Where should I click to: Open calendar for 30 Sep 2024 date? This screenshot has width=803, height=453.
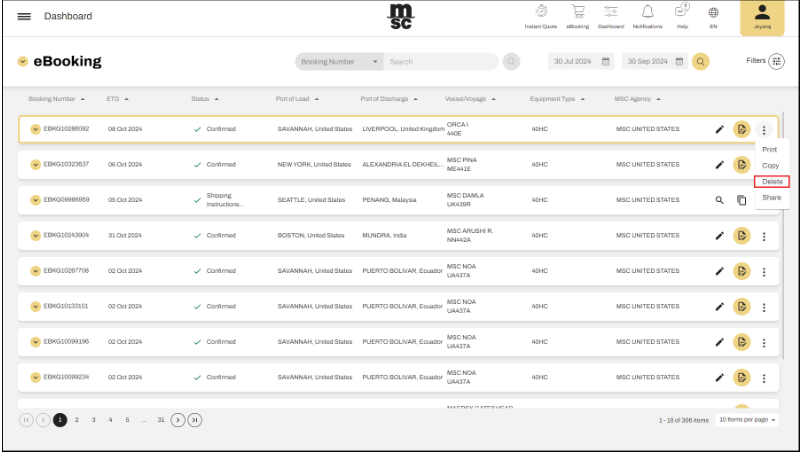[x=680, y=61]
